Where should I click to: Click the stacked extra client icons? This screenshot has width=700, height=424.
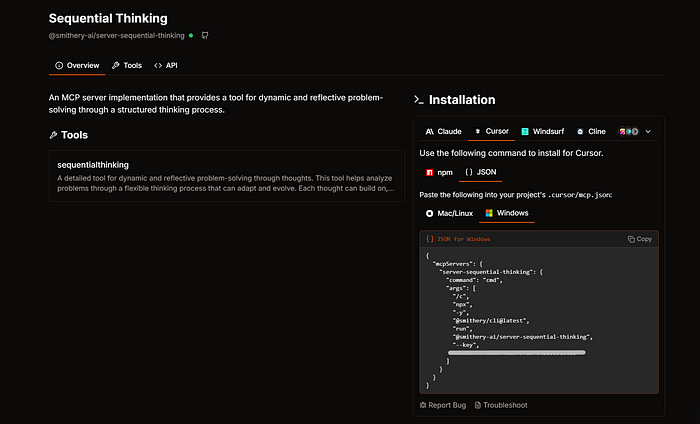tap(628, 131)
